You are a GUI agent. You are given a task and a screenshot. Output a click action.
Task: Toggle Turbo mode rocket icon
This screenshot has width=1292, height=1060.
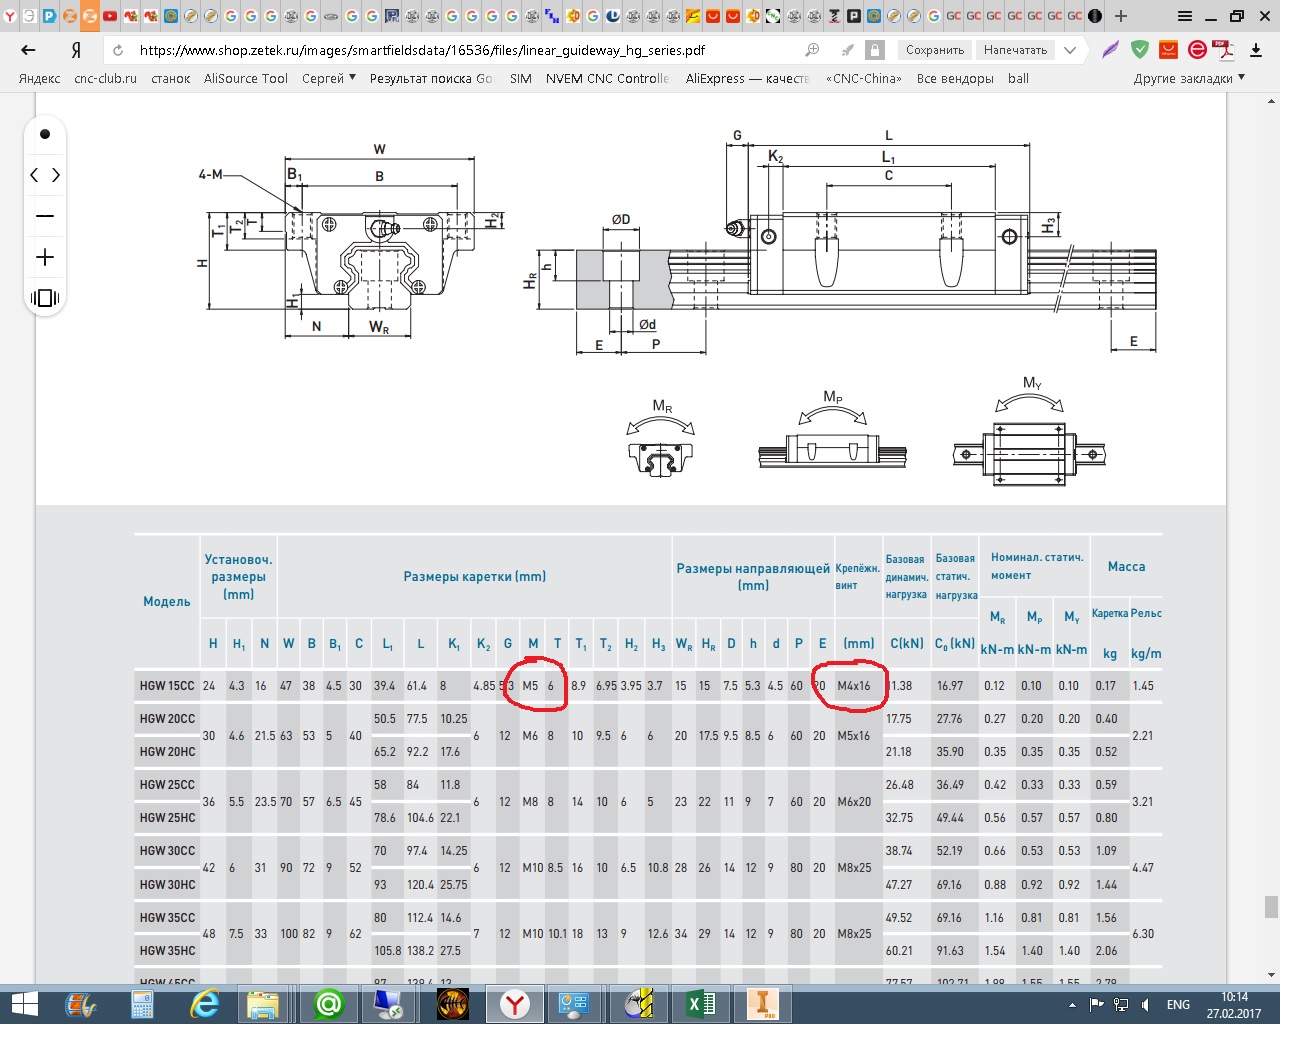point(848,50)
